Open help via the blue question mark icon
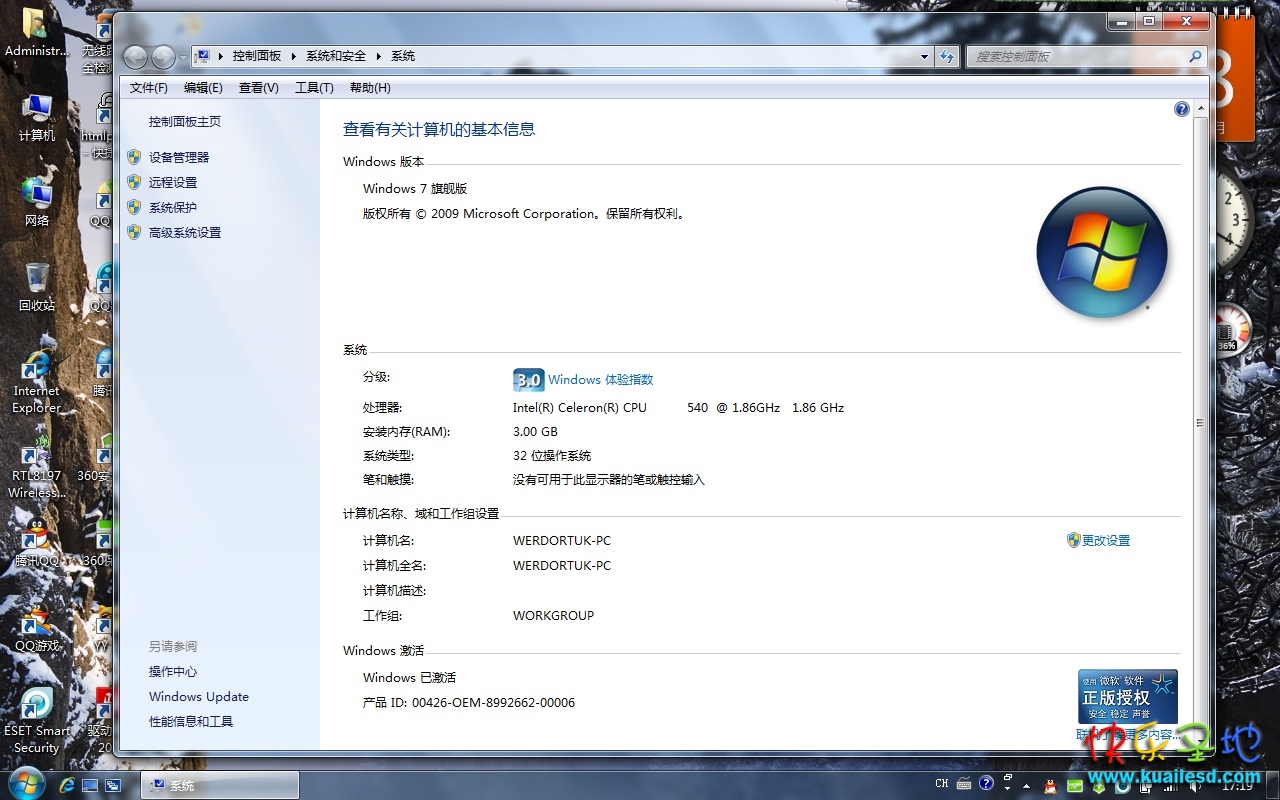The image size is (1280, 800). click(x=1182, y=109)
